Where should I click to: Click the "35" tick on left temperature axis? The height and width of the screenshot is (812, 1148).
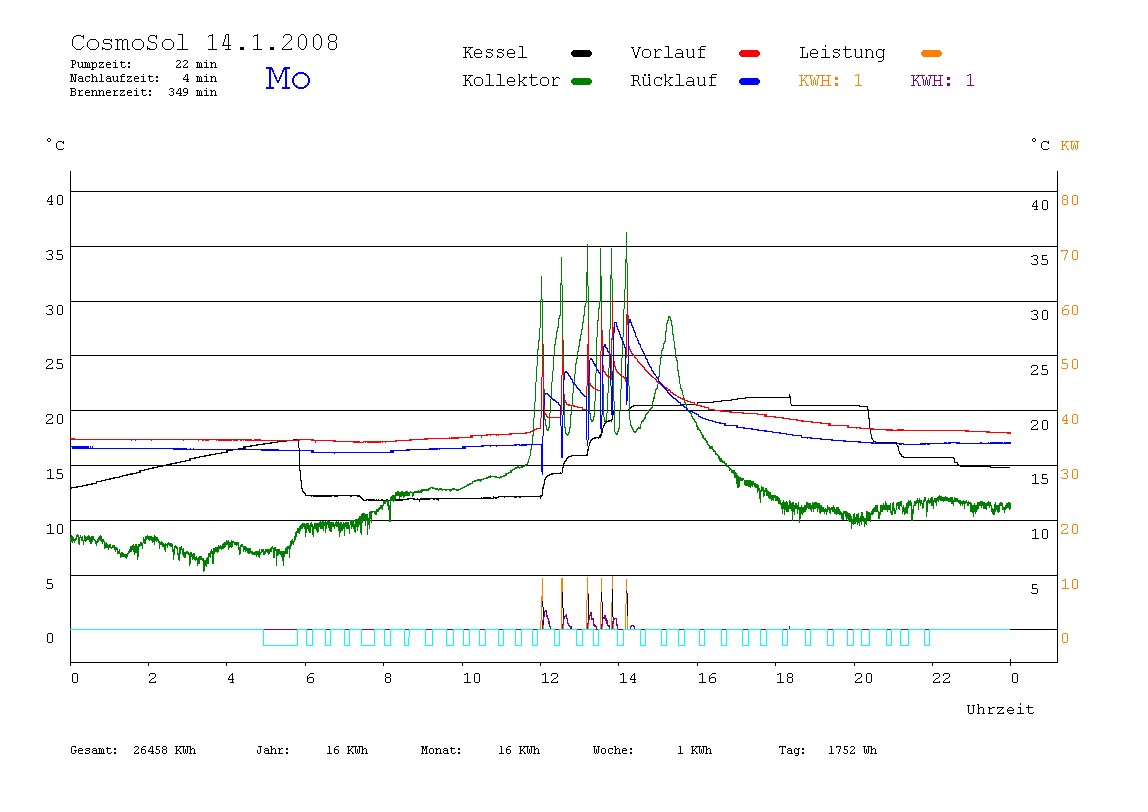(55, 255)
